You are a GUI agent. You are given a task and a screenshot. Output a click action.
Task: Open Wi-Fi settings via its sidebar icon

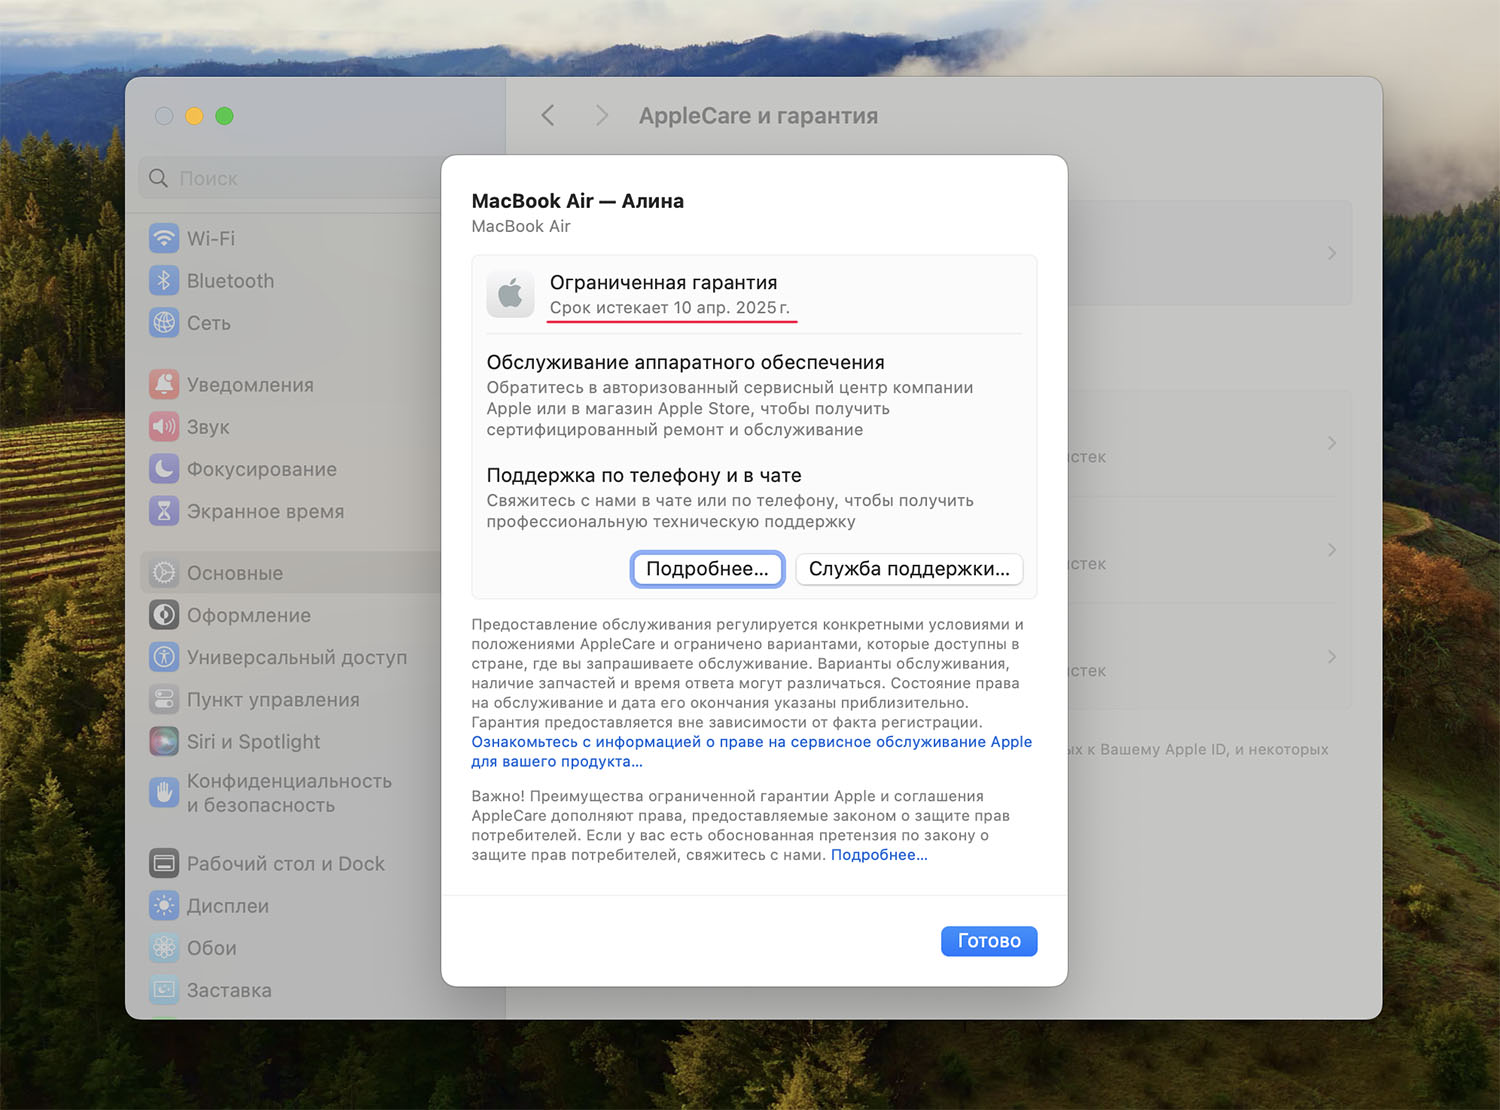pos(164,238)
